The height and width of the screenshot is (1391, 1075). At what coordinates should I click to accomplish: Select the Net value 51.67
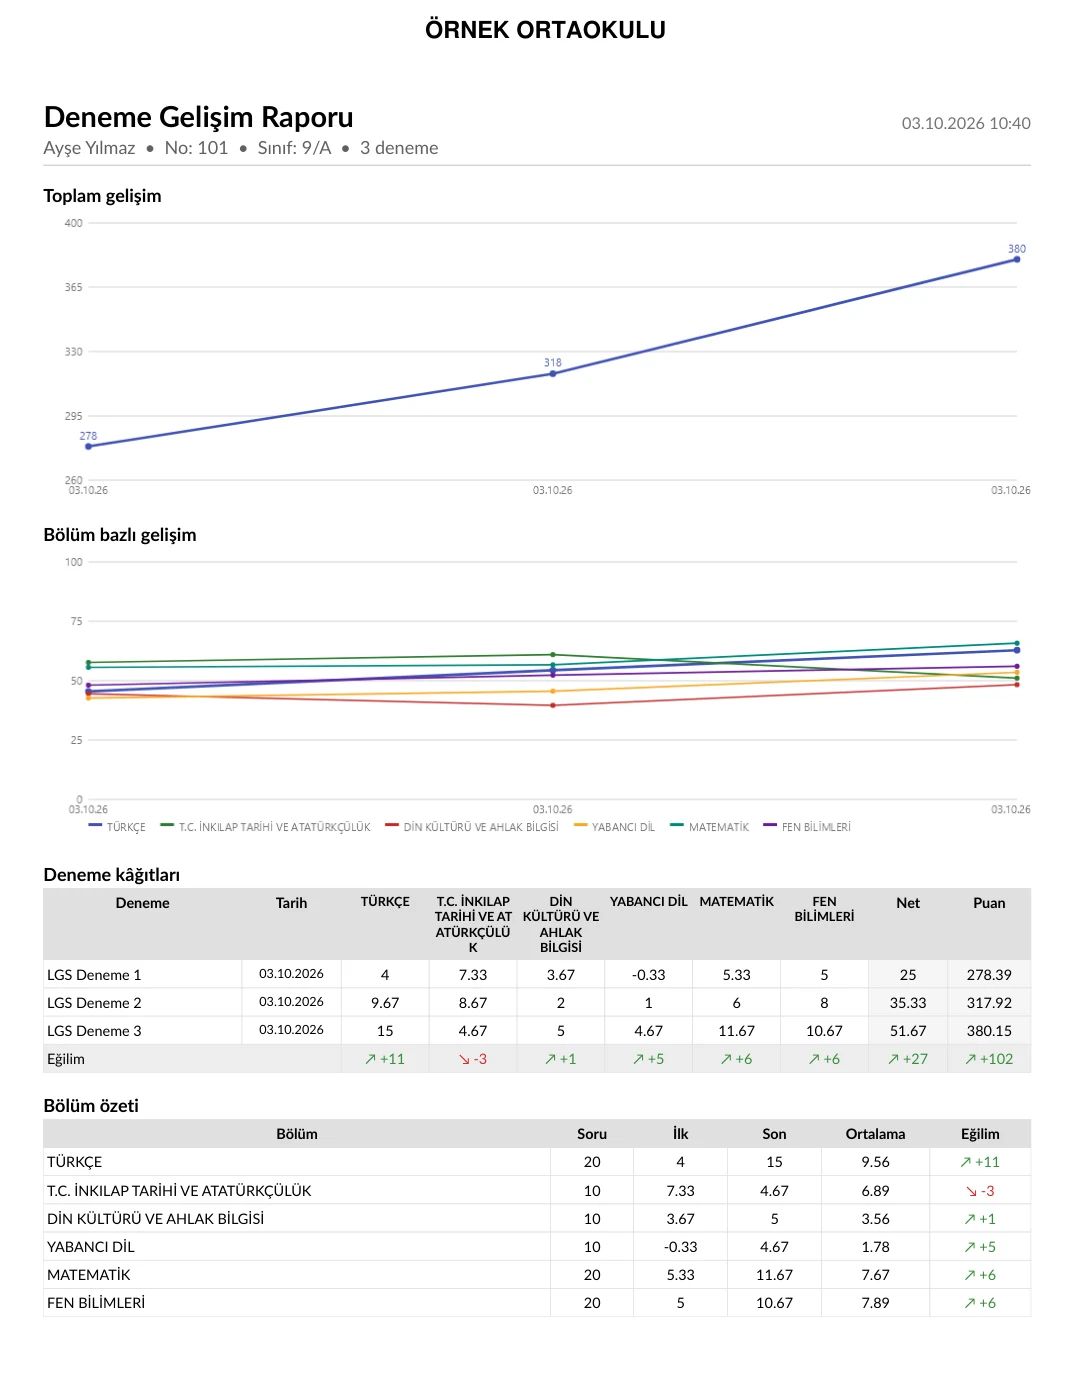[x=908, y=1031]
